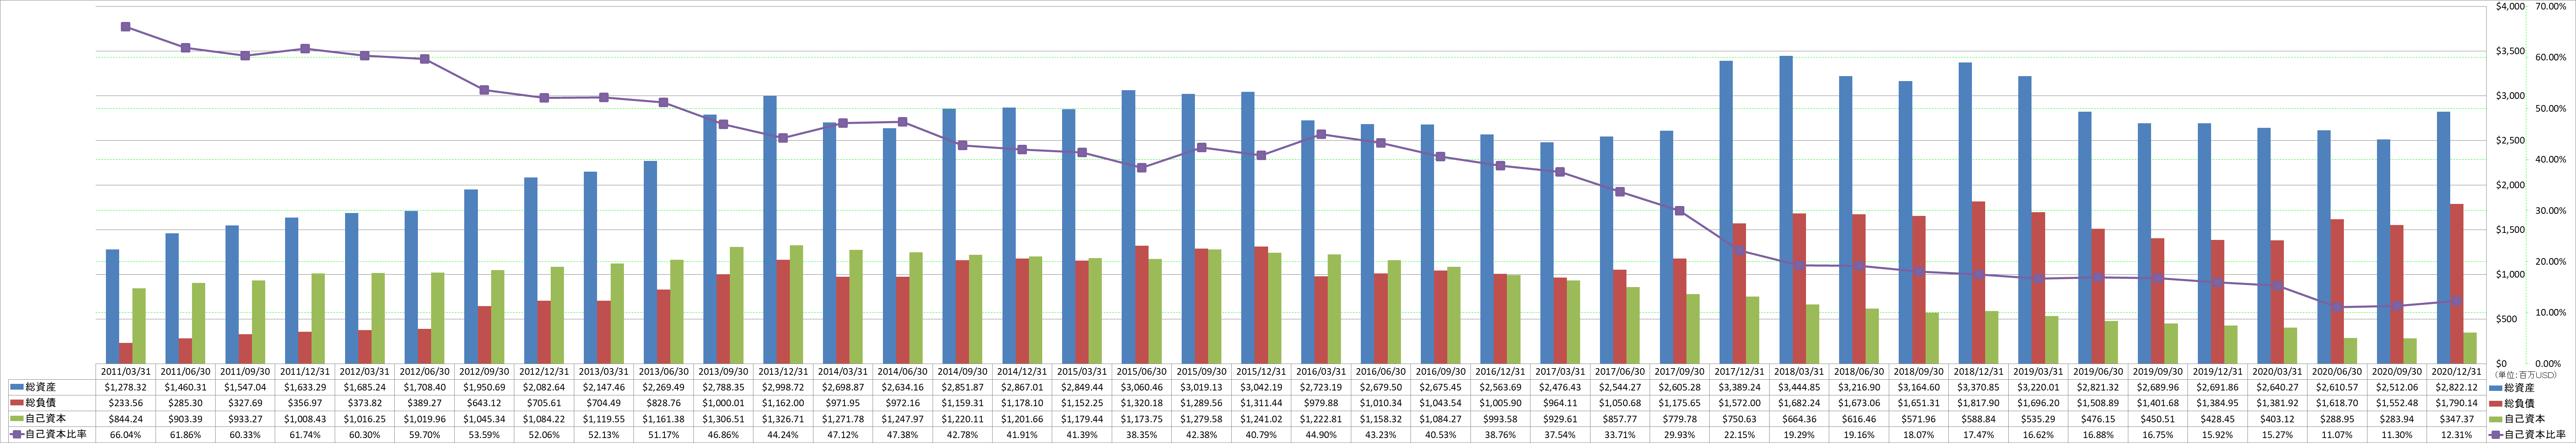Click the equity ratio cell 22.15%
Viewport: 2576px width, 443px height.
point(1739,436)
